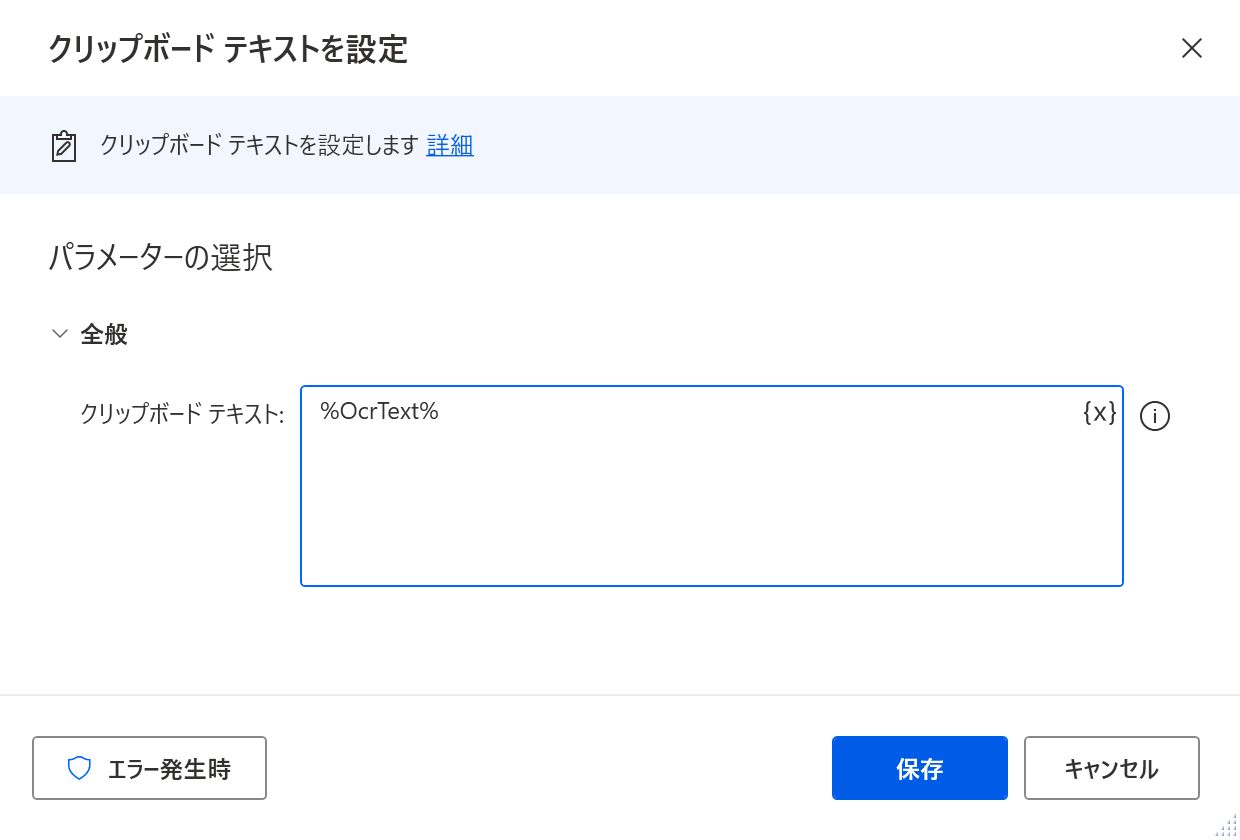The image size is (1240, 840).
Task: Close the dialog with the X icon
Action: pos(1191,48)
